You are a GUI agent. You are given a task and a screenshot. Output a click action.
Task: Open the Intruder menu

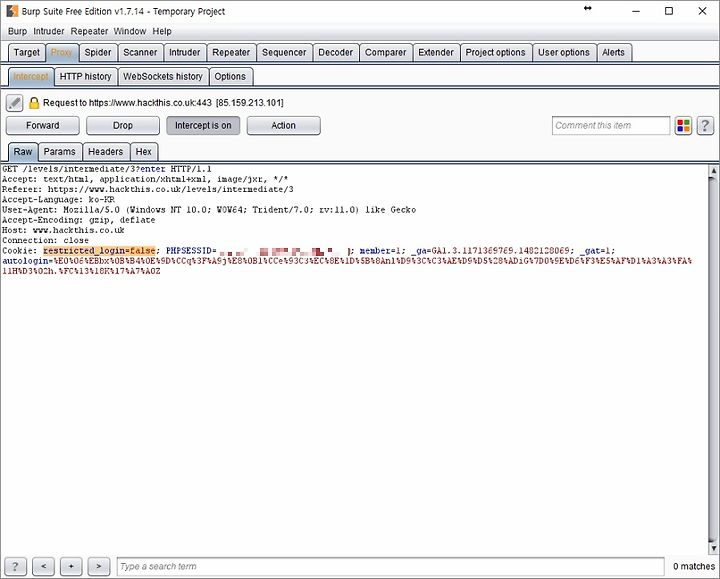[x=49, y=31]
